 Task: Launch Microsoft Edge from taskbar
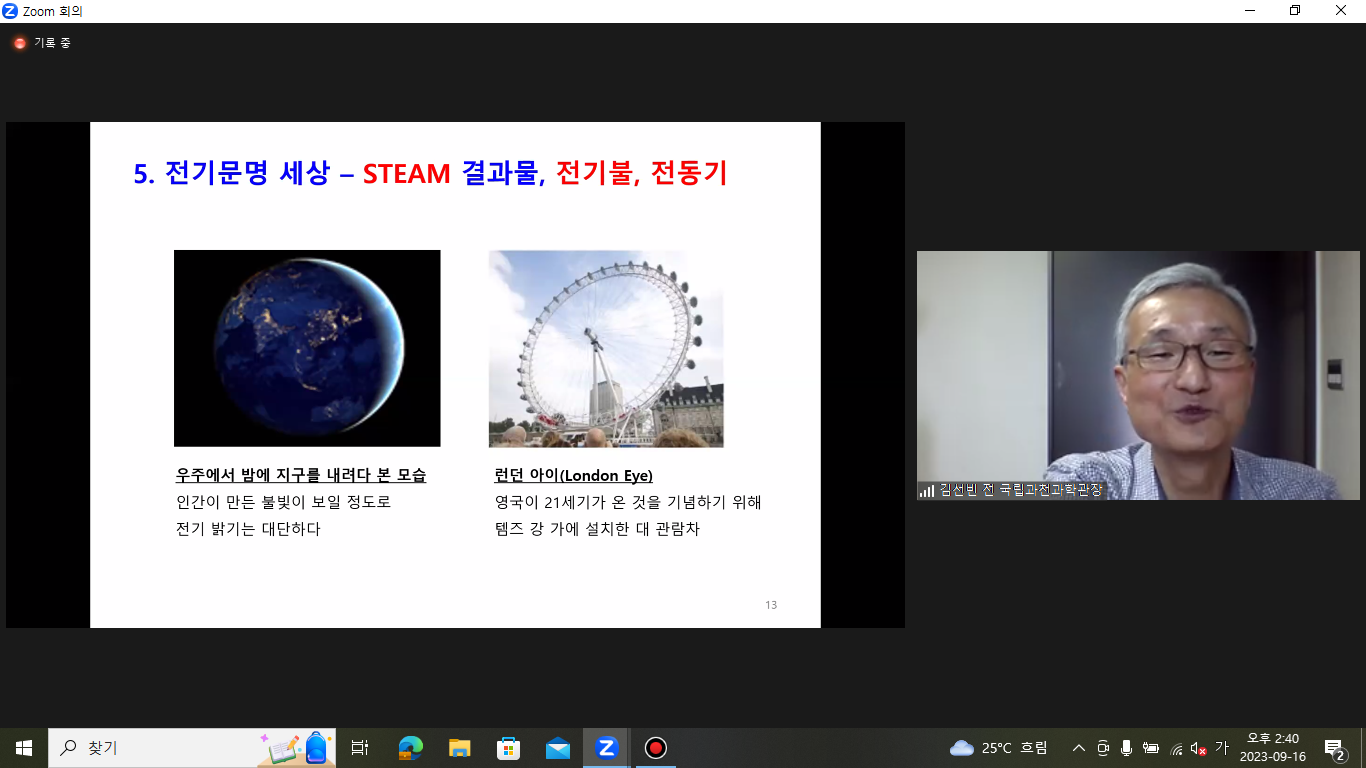click(410, 748)
